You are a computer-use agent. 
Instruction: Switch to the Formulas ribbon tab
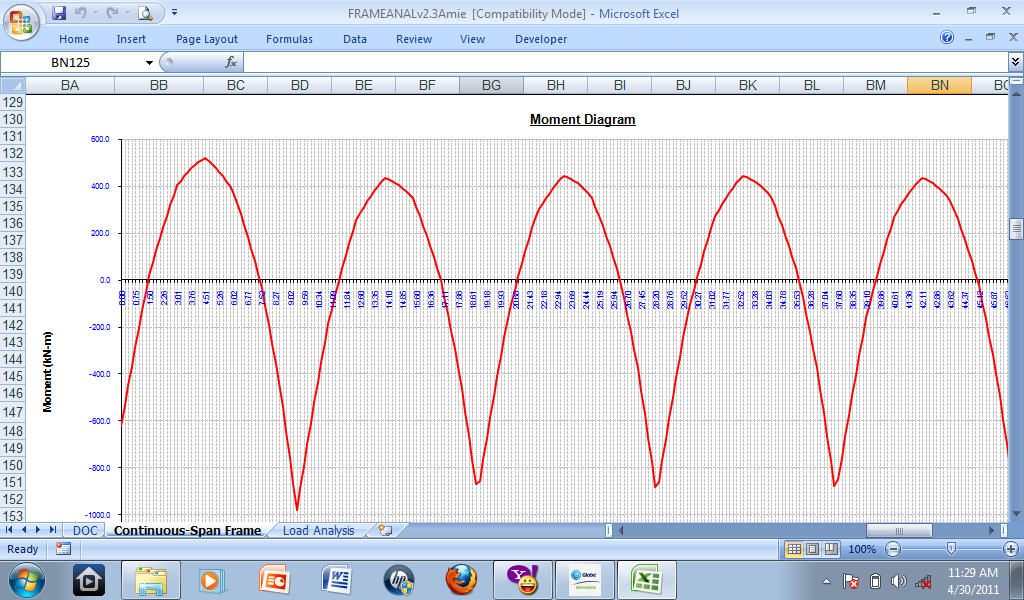pos(289,39)
